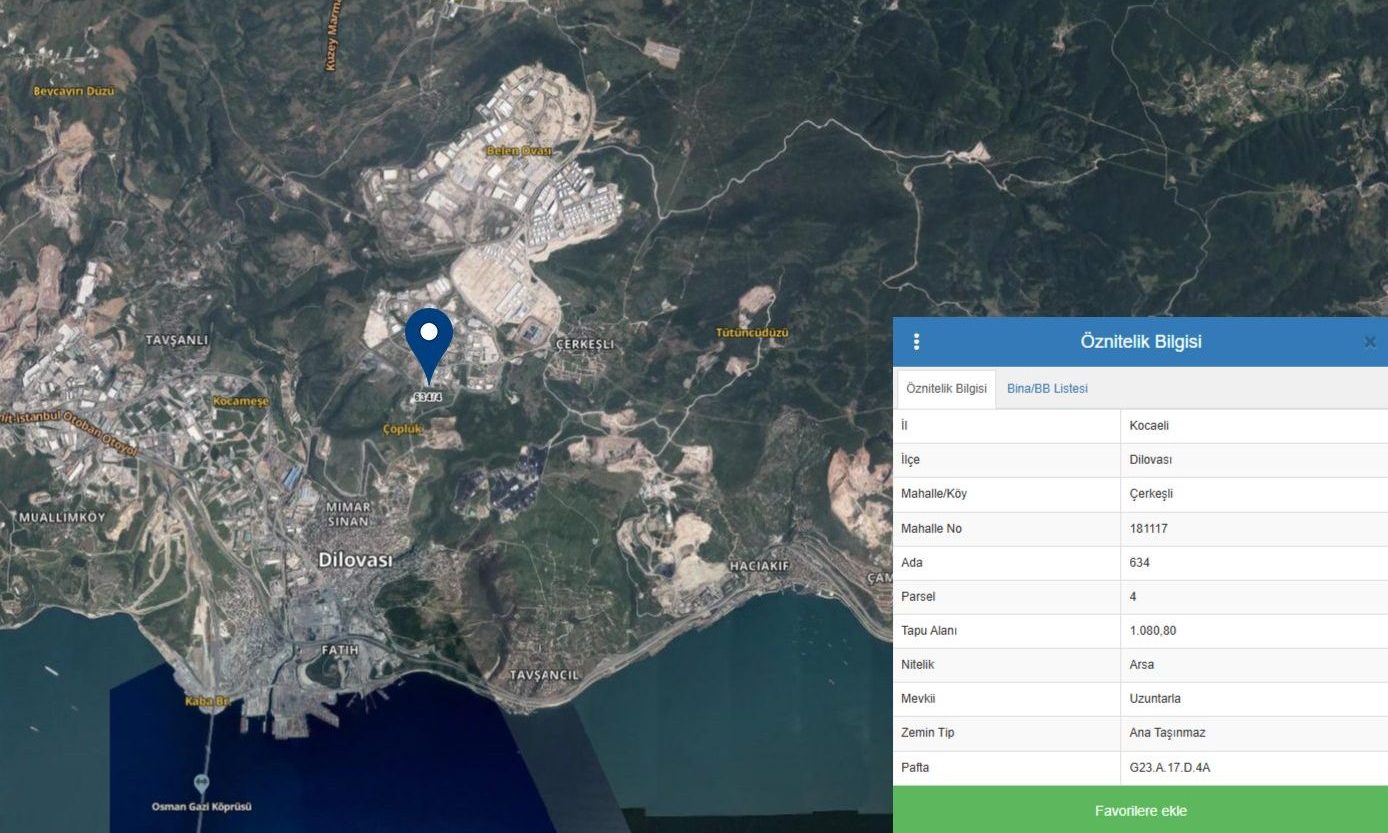Select the Öznitelik Bilgisi tab
The width and height of the screenshot is (1388, 833).
pyautogui.click(x=946, y=388)
